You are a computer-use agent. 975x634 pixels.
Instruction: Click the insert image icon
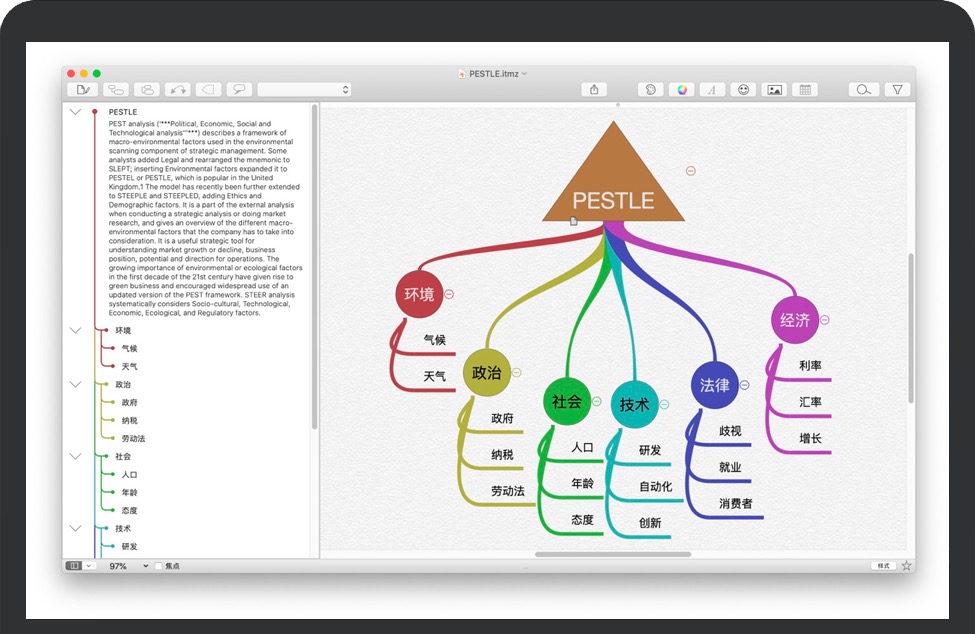pyautogui.click(x=774, y=90)
